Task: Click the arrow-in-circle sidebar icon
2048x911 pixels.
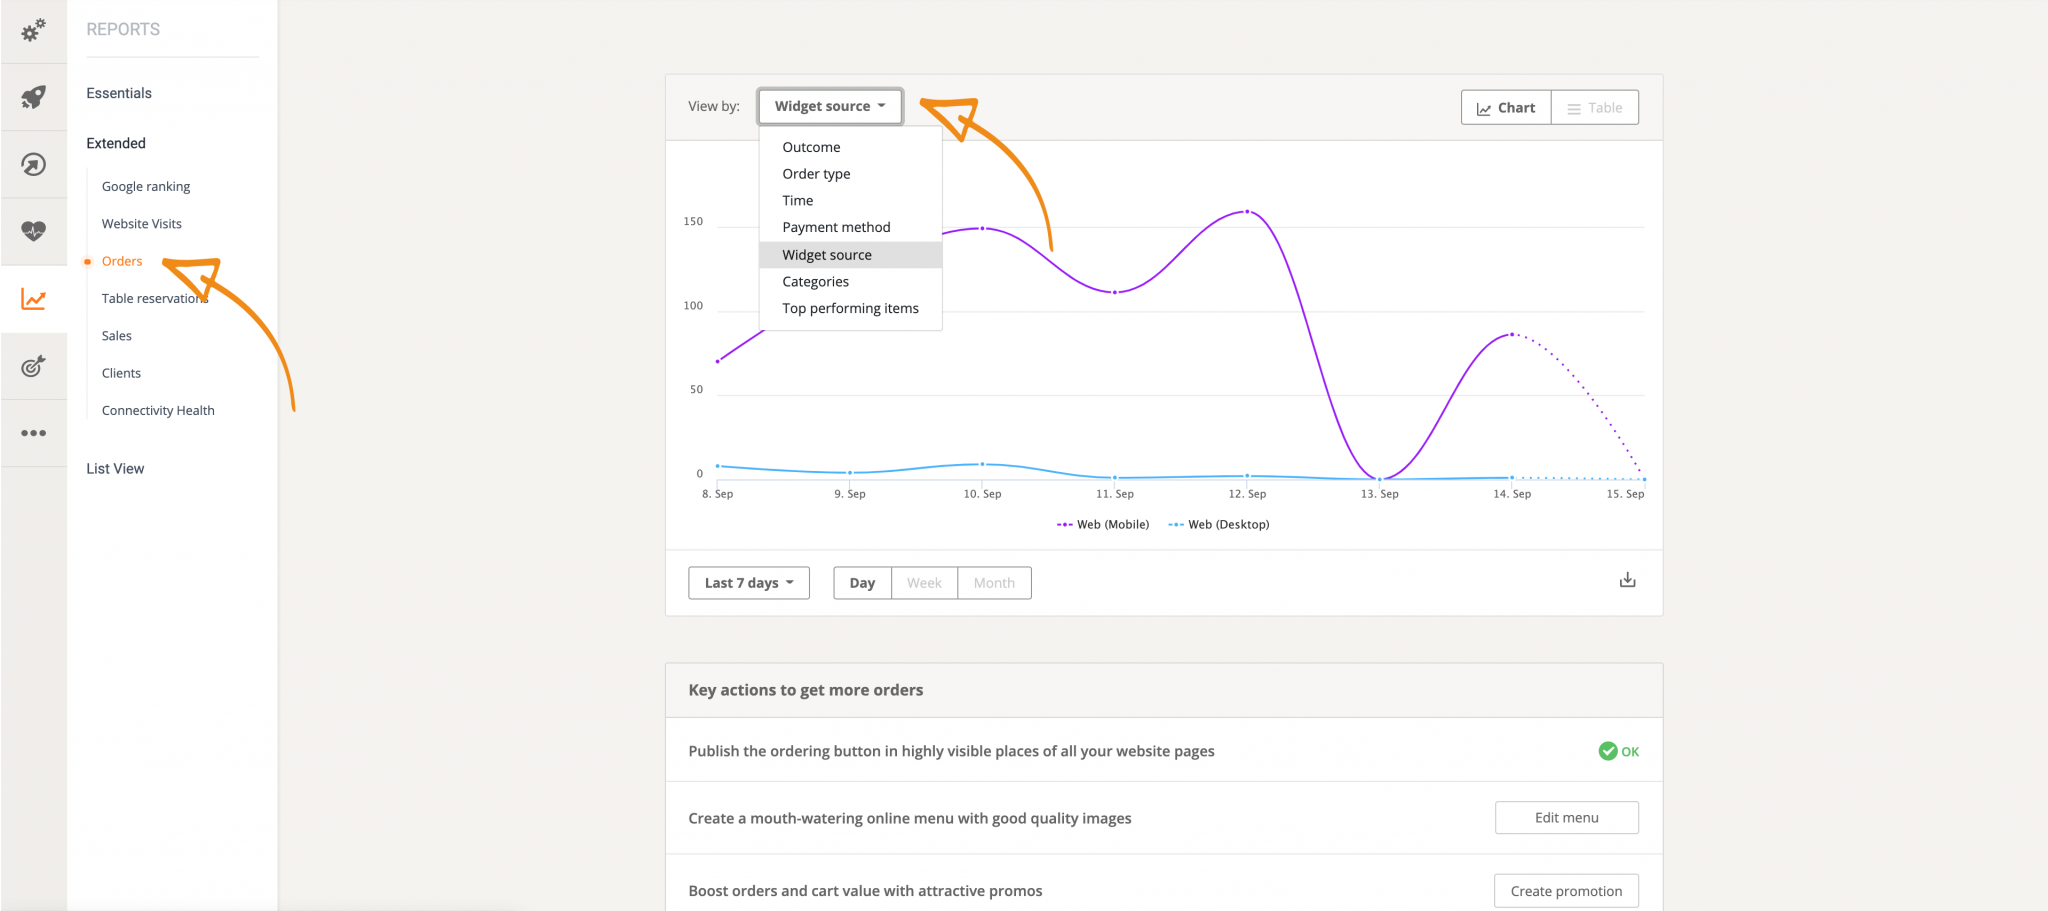Action: click(x=33, y=164)
